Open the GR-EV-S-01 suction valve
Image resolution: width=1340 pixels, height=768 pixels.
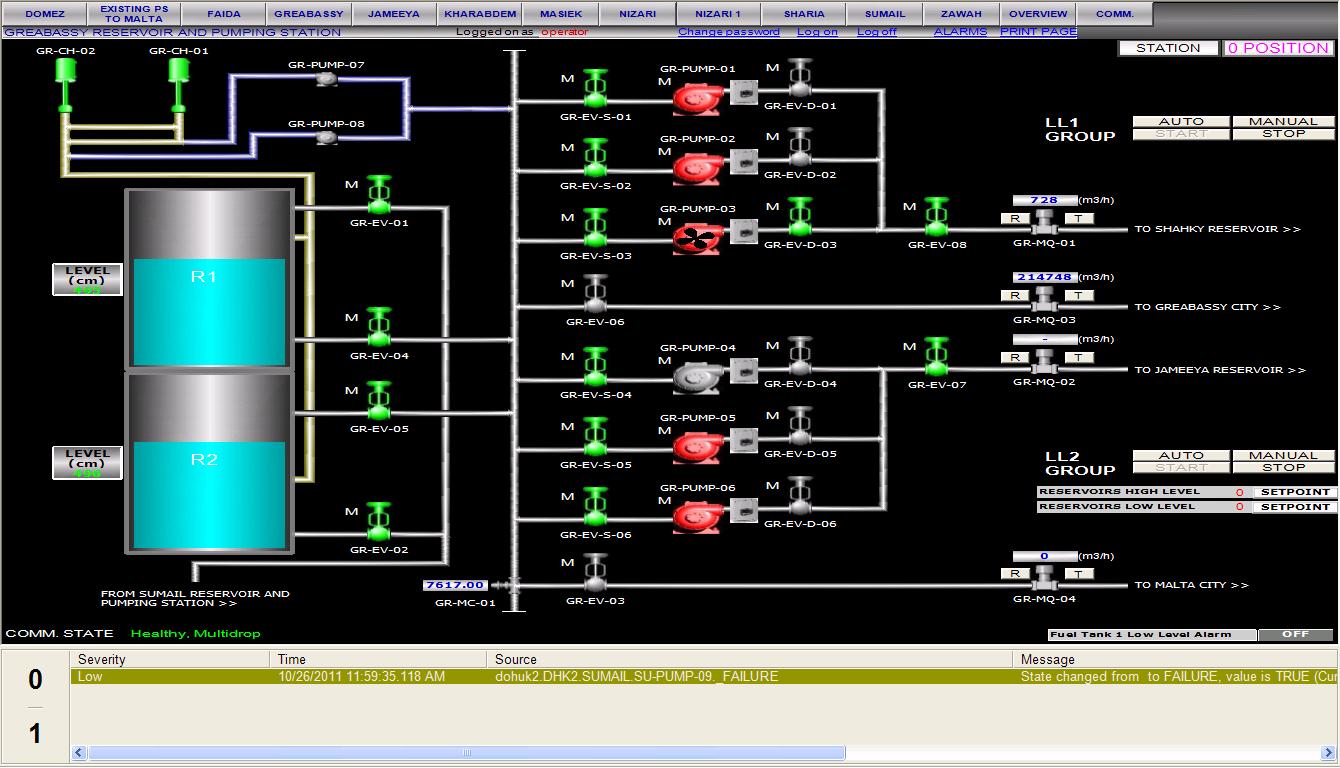coord(595,88)
